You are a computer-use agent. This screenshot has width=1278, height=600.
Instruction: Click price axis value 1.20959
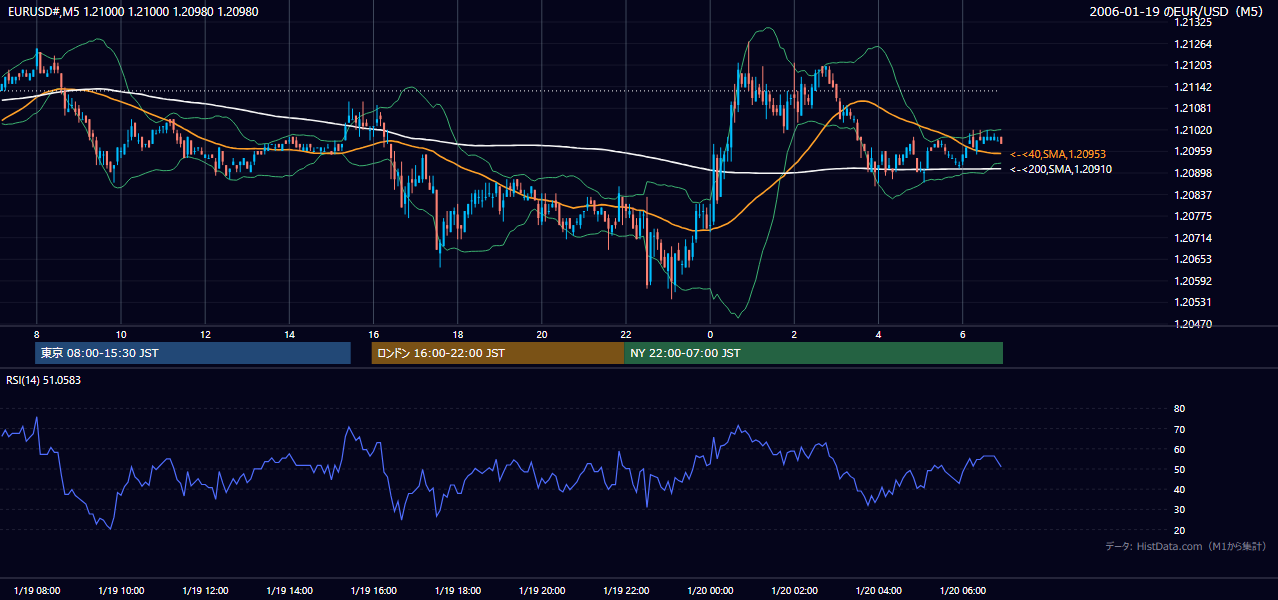pos(1194,151)
